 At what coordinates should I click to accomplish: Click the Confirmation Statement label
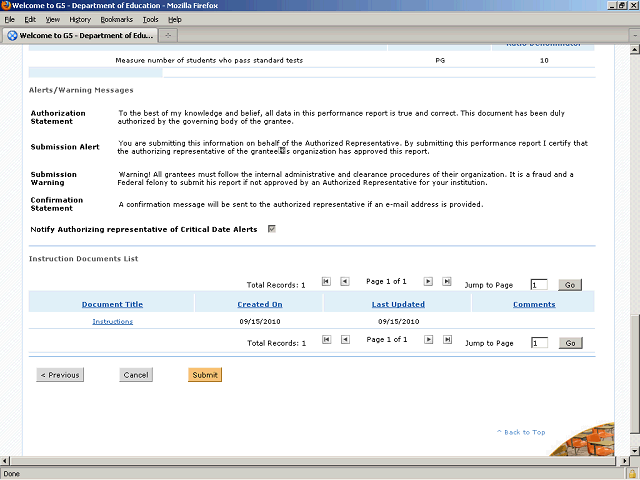point(57,204)
